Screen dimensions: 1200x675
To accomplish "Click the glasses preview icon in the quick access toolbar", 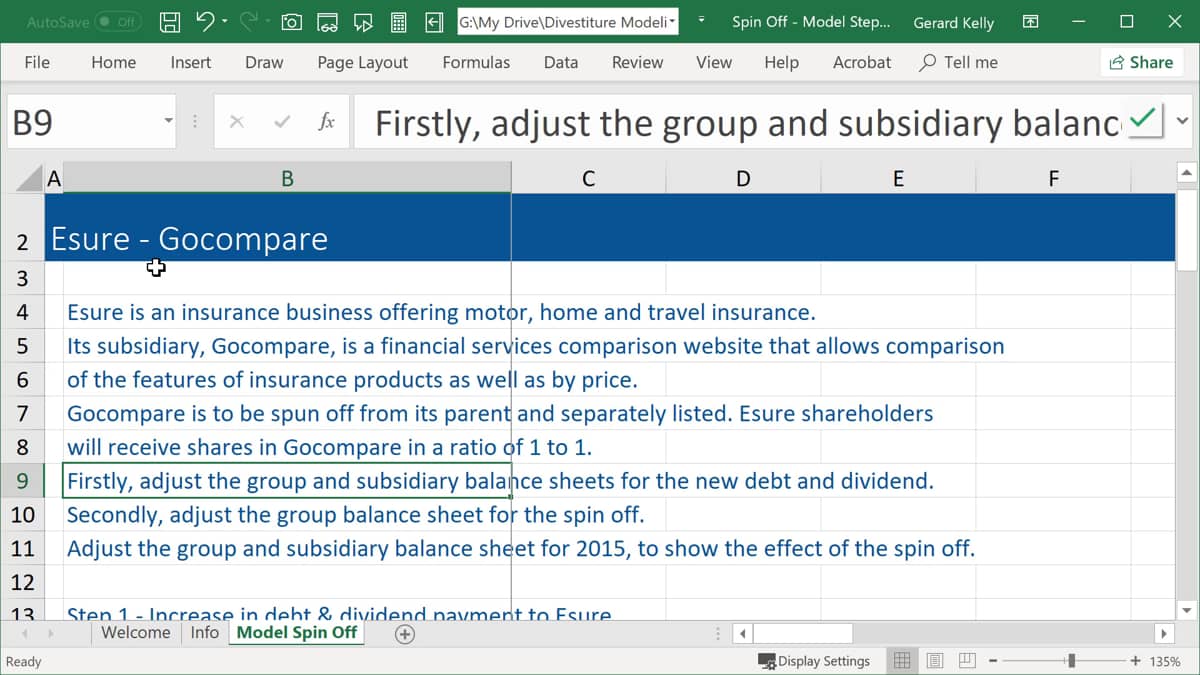I will tap(327, 21).
